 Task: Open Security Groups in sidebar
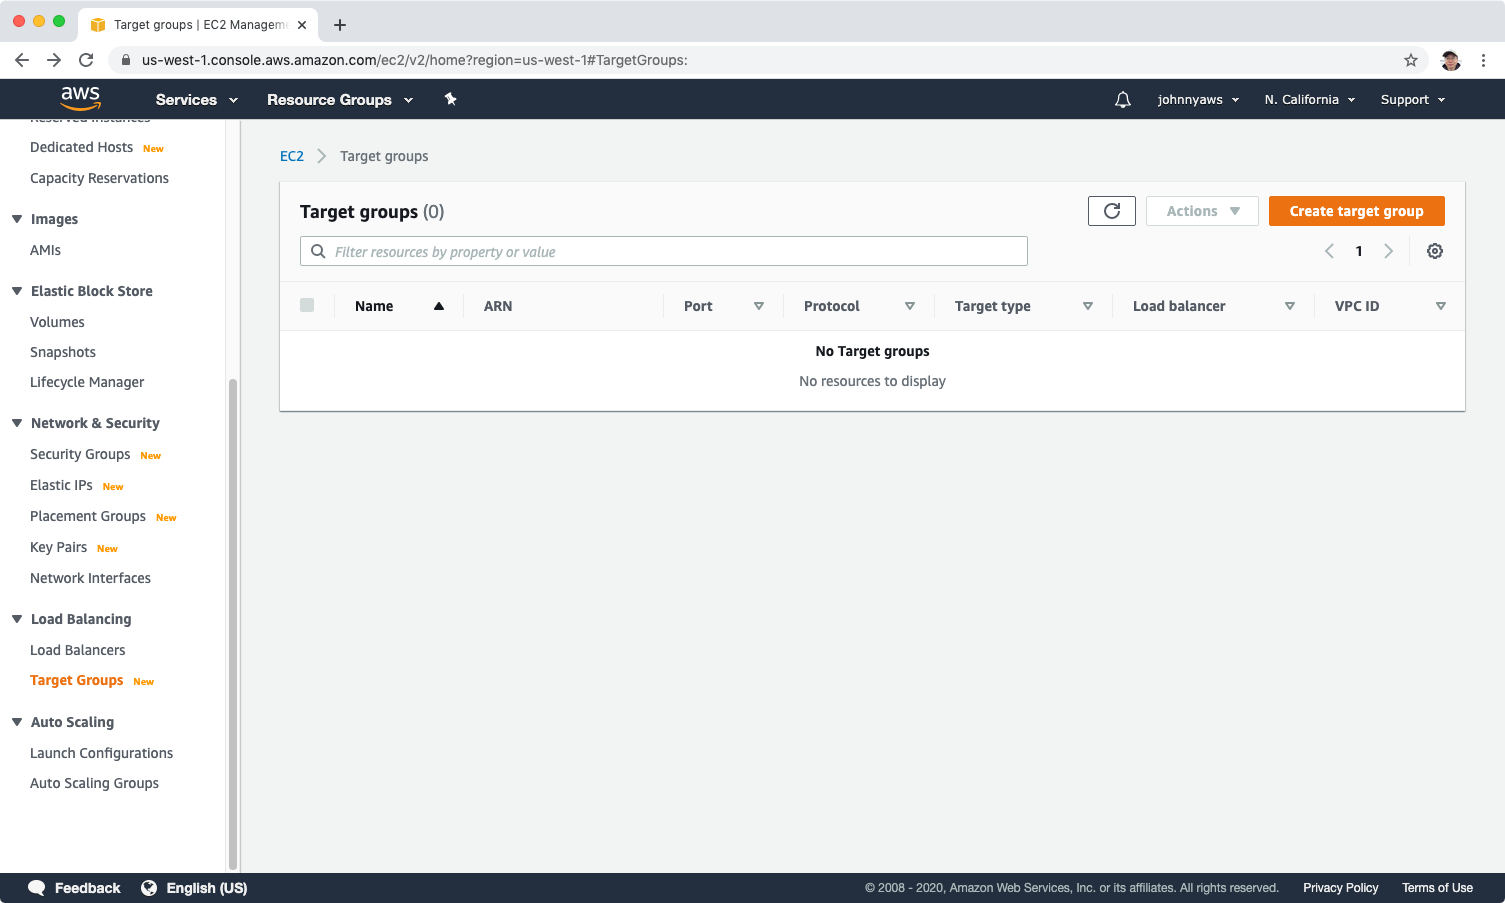[80, 454]
